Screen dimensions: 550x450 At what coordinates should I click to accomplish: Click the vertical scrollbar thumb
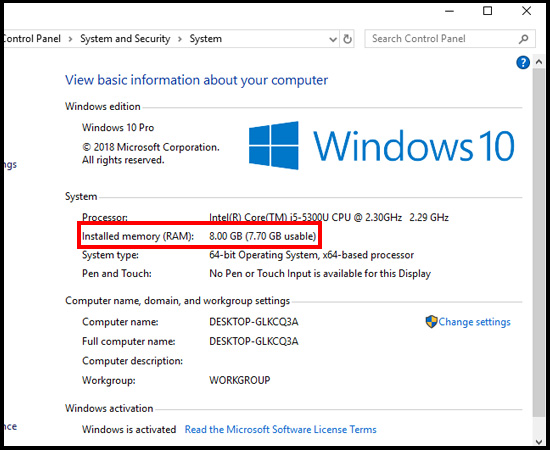(x=539, y=242)
